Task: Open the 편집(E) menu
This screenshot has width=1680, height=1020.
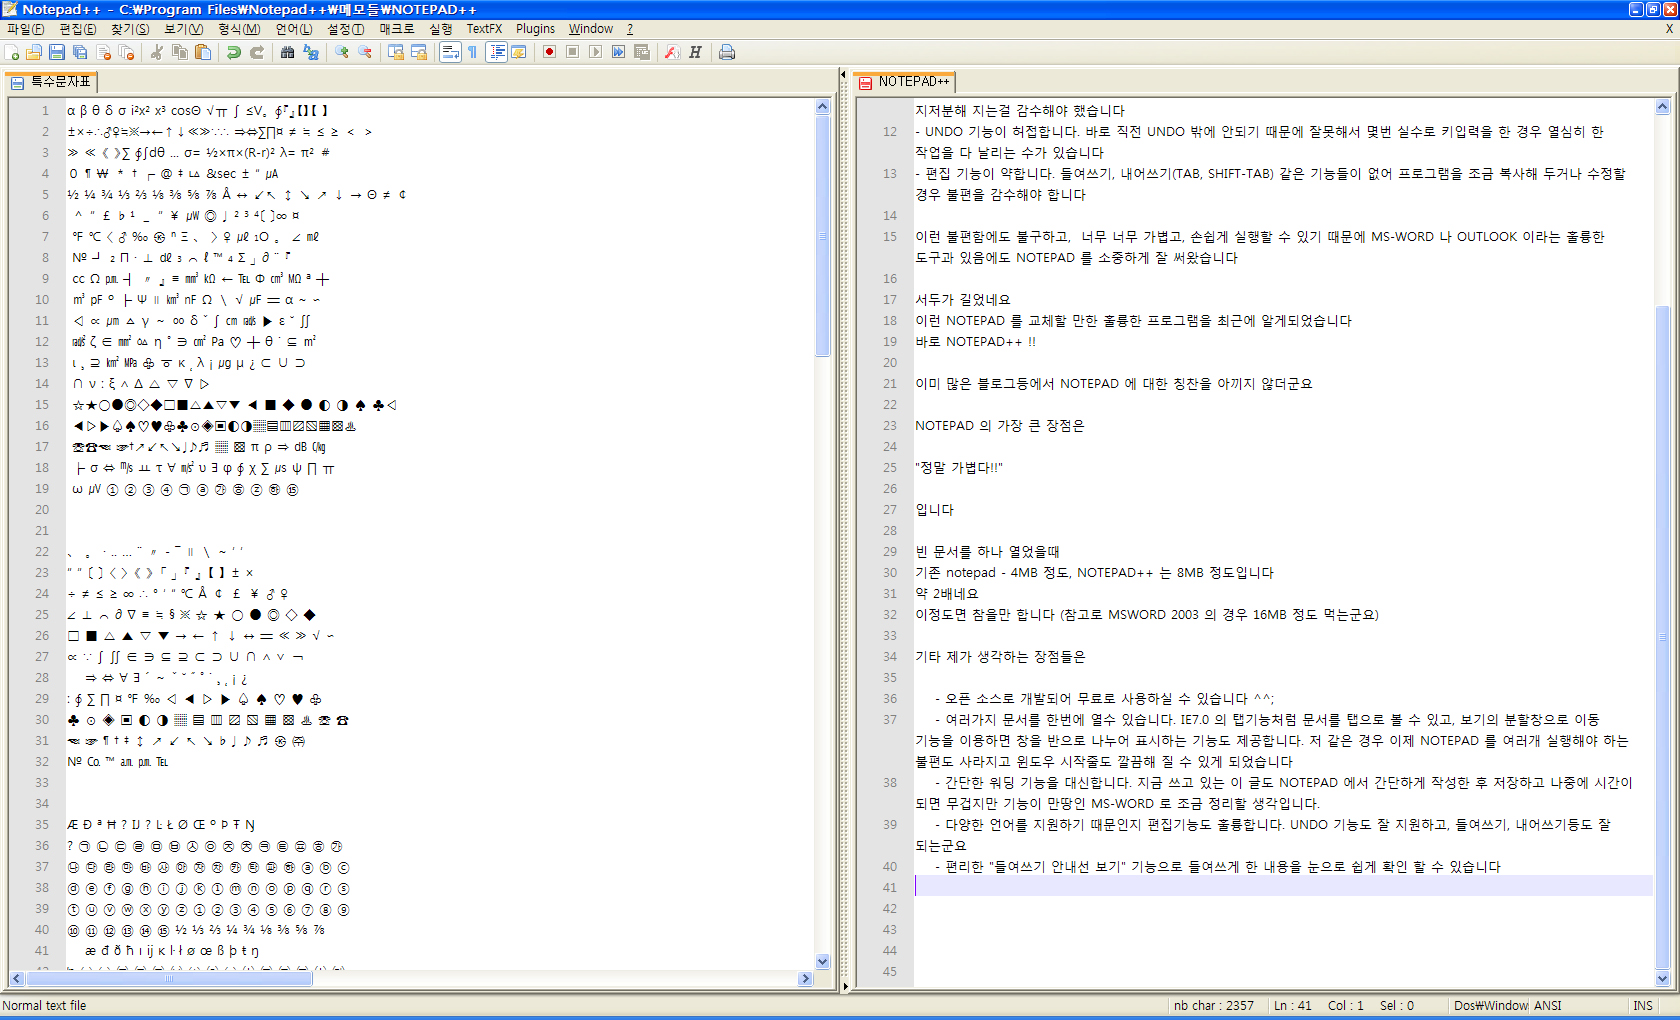Action: tap(78, 29)
